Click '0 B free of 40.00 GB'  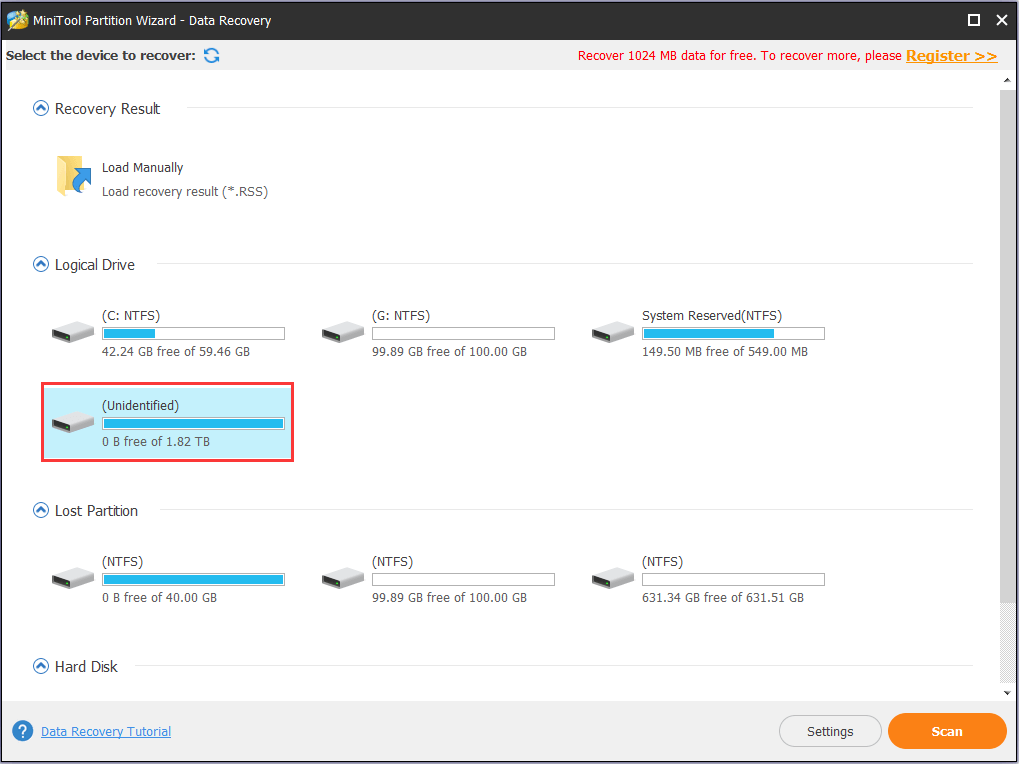pyautogui.click(x=159, y=598)
